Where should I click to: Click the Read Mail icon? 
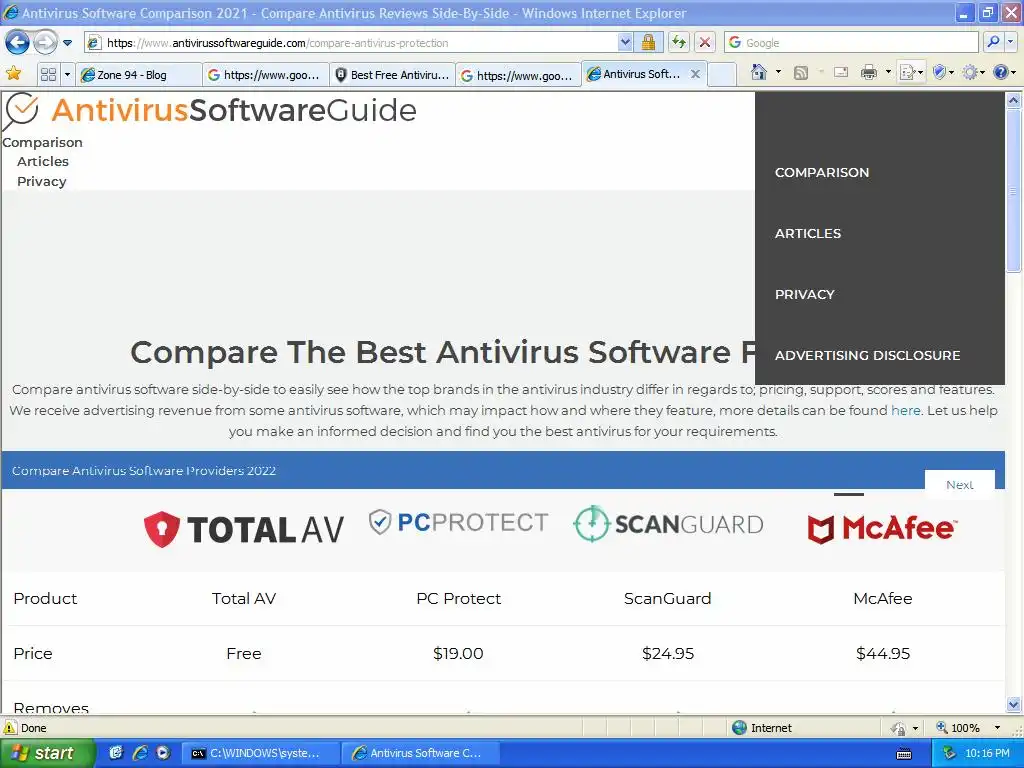click(x=841, y=73)
